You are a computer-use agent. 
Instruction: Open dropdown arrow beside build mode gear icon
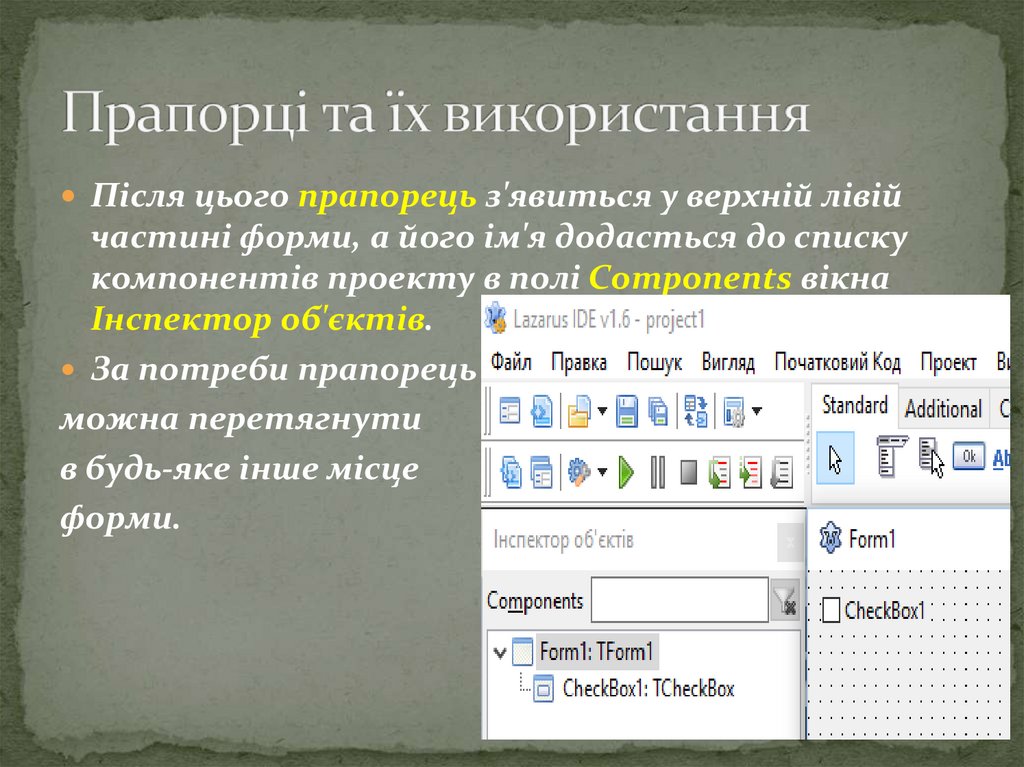coord(602,472)
